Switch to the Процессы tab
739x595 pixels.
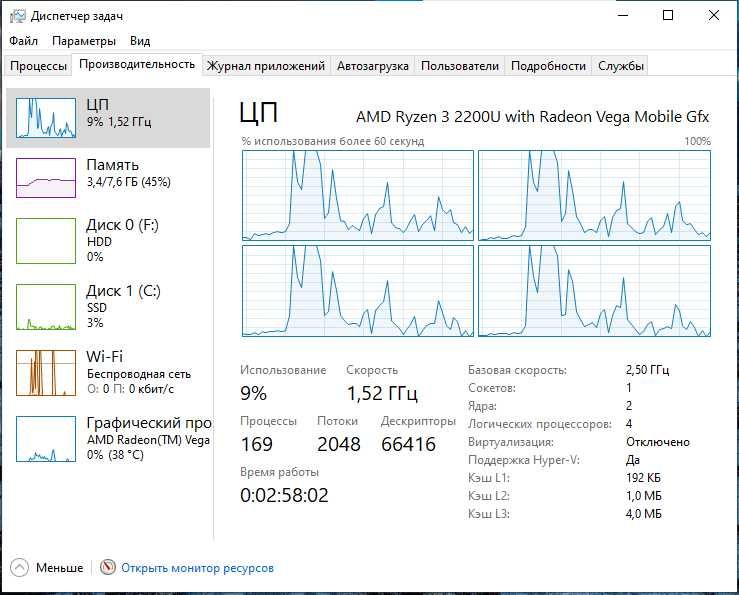pyautogui.click(x=38, y=66)
